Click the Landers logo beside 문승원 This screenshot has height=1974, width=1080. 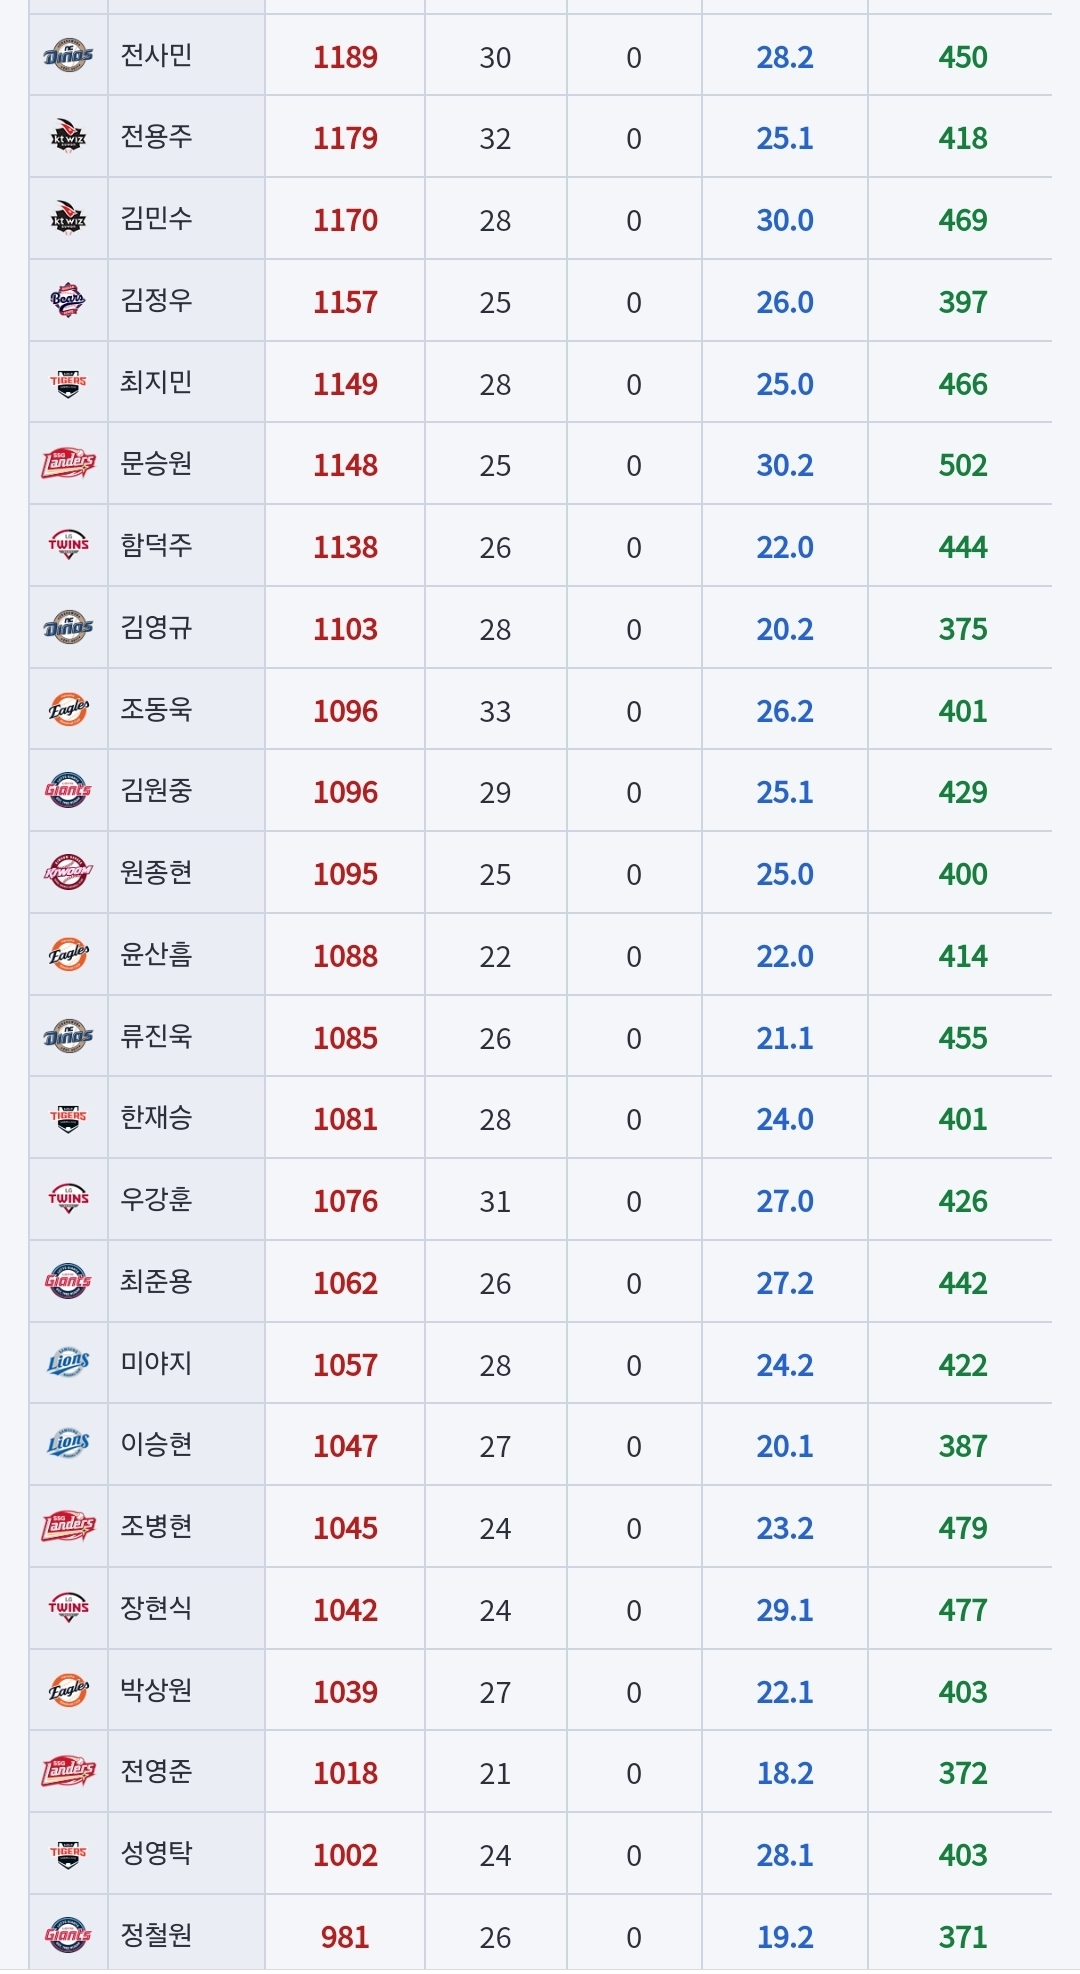pos(68,464)
